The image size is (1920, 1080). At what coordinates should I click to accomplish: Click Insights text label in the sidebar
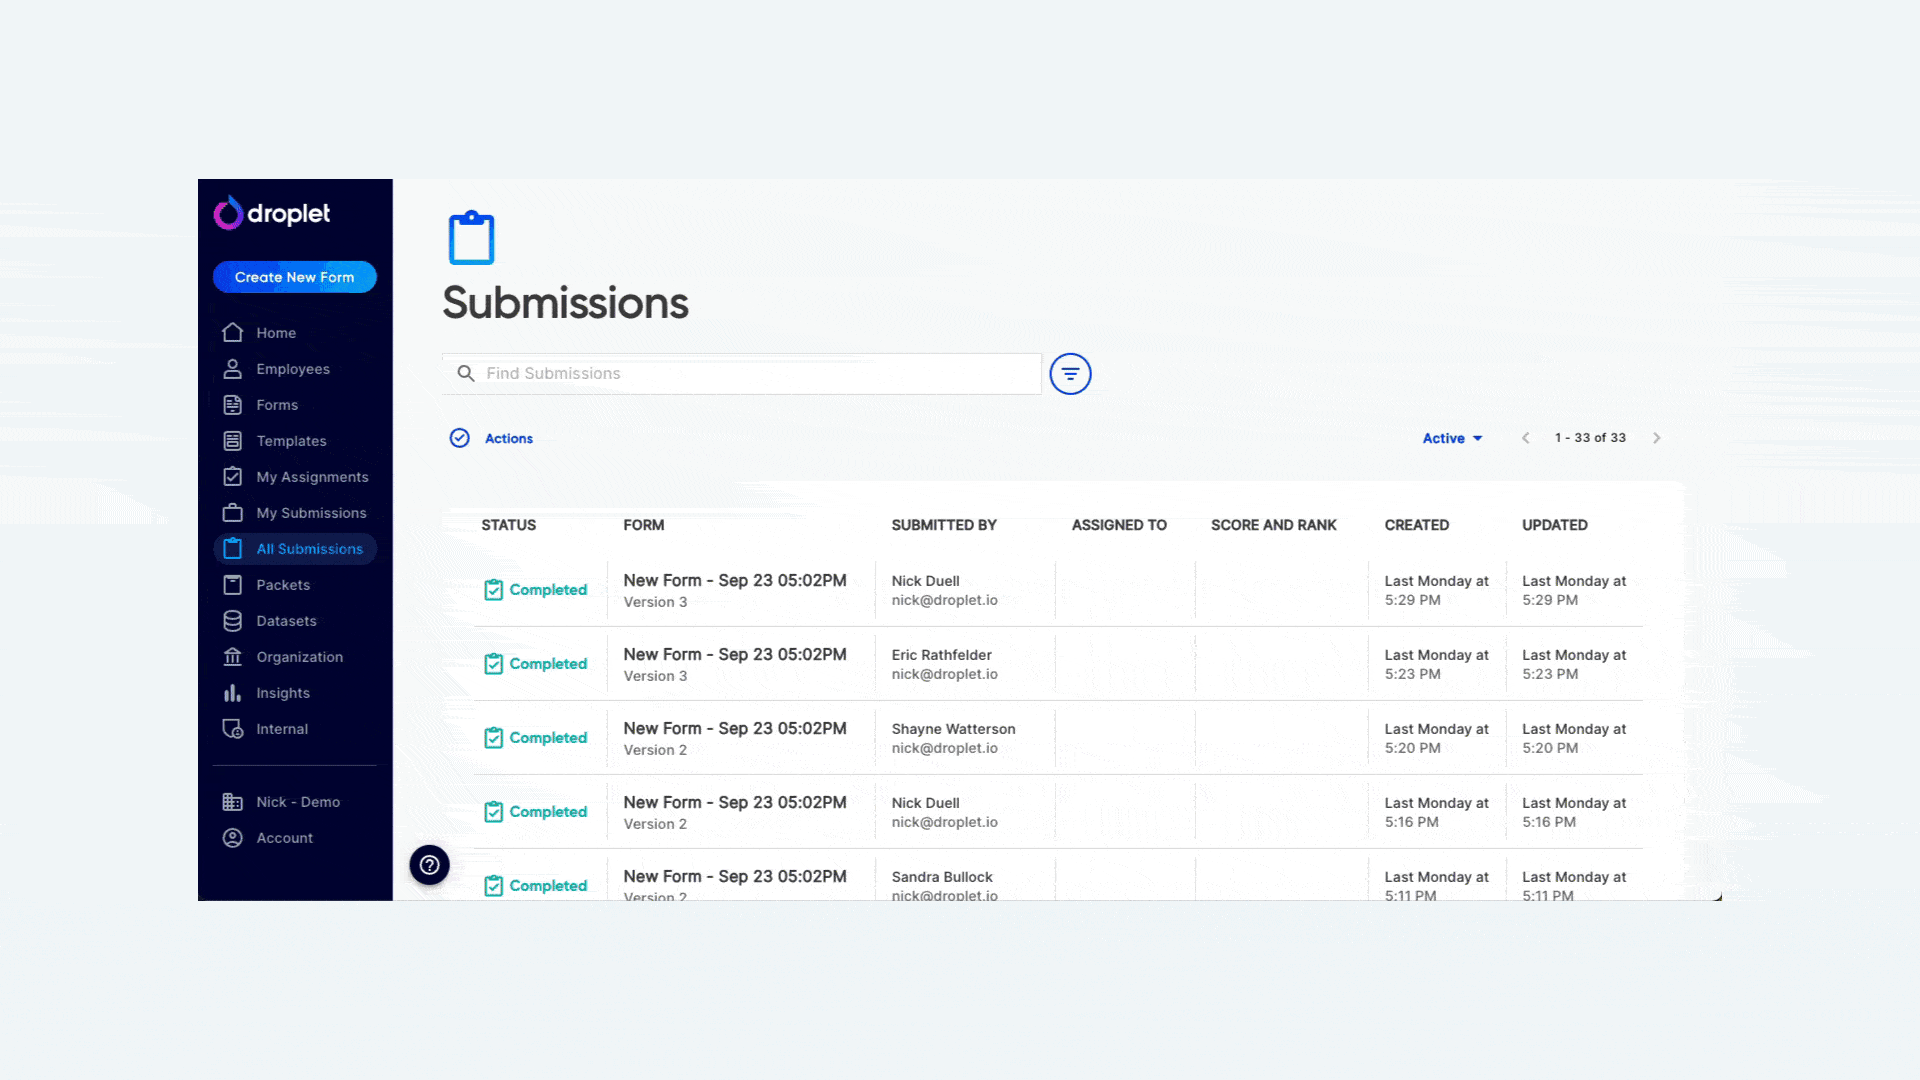[283, 693]
